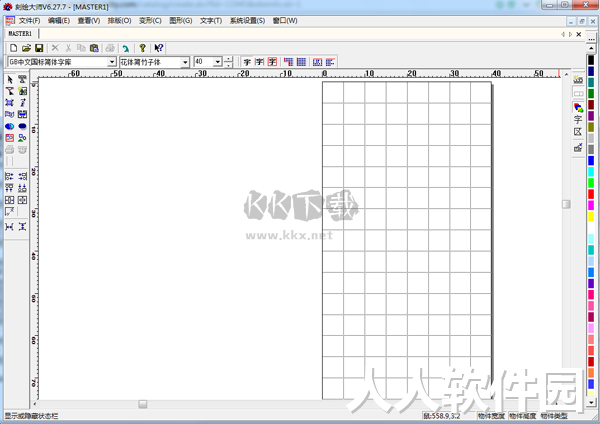Click the corner scale tool icon

(10, 212)
